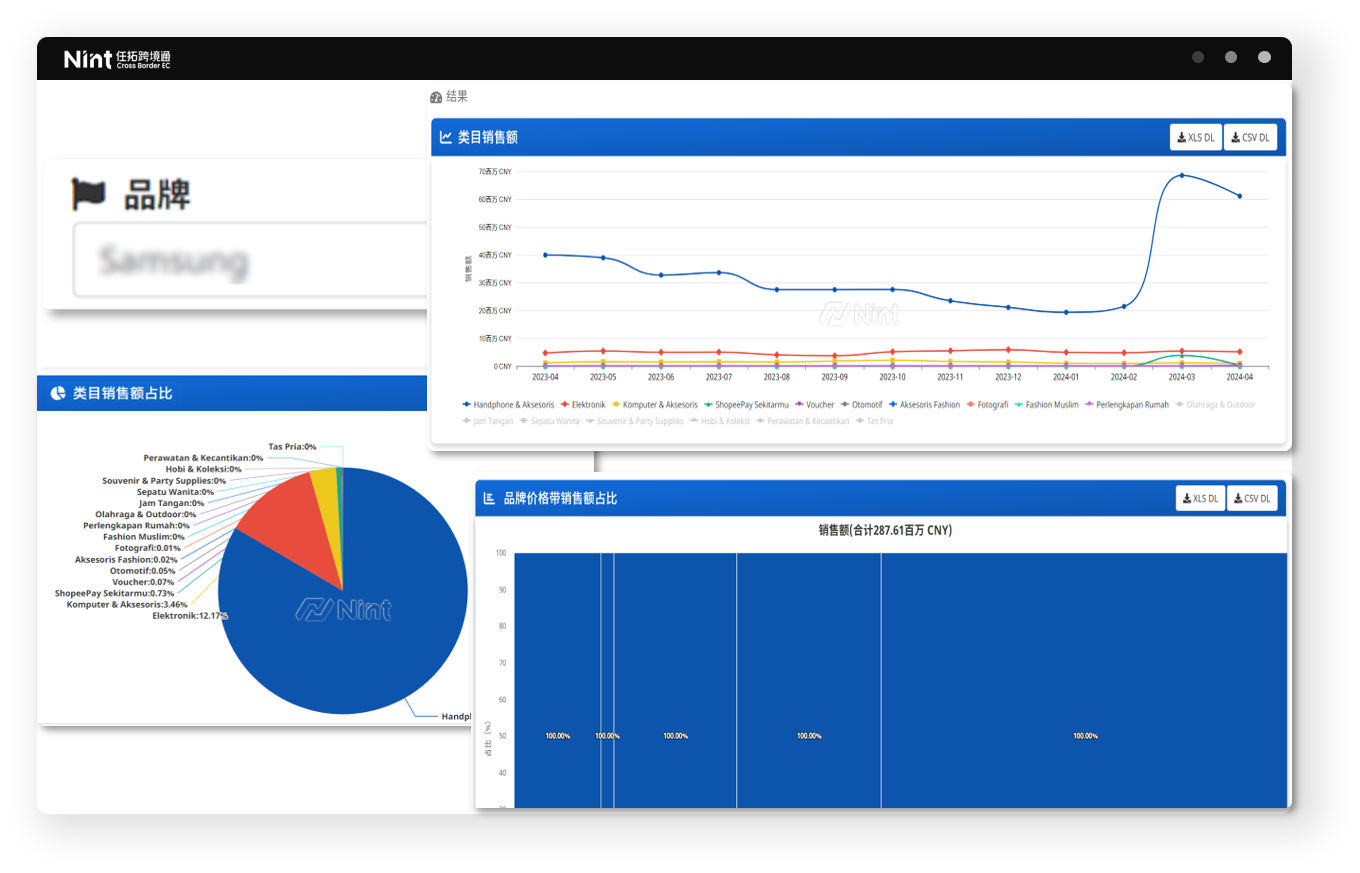Click the 2024-01 x-axis label
The width and height of the screenshot is (1360, 873).
coord(1066,377)
